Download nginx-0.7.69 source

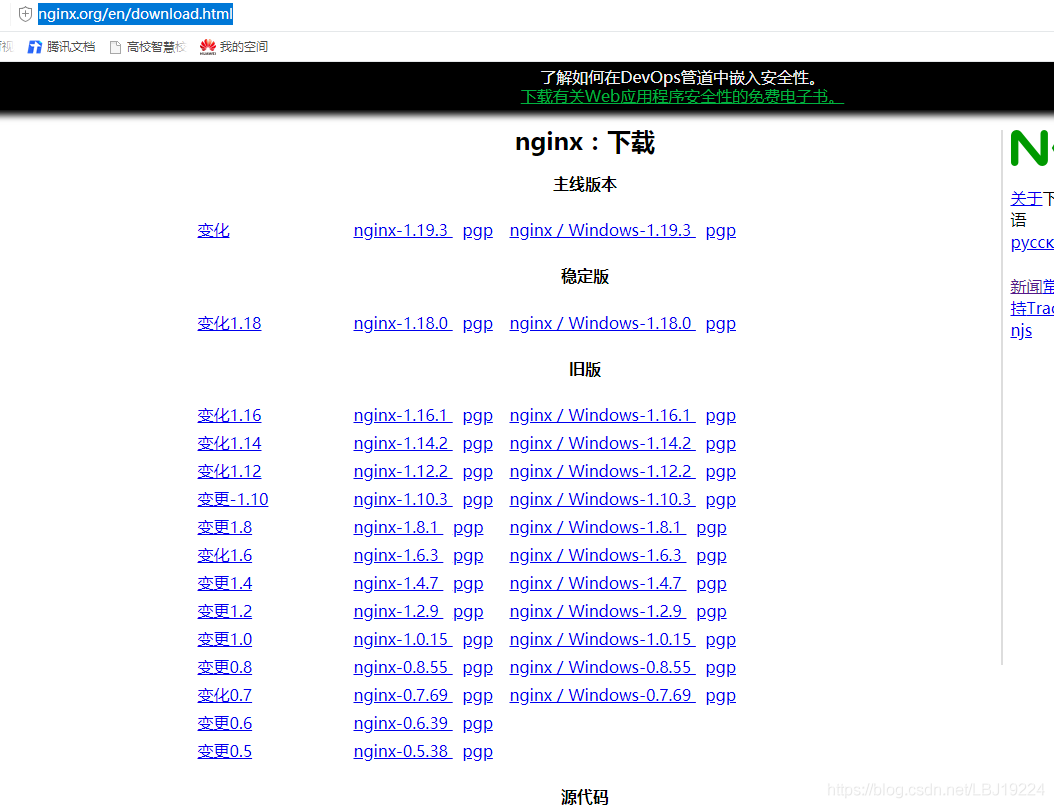tap(403, 696)
